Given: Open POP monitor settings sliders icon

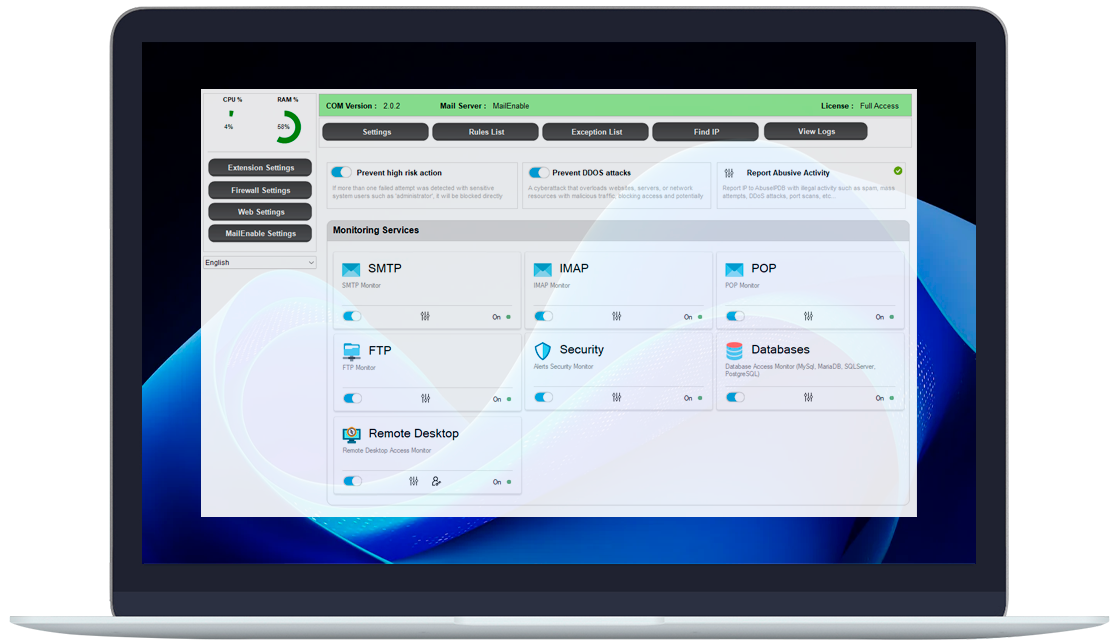Looking at the screenshot, I should pos(808,316).
